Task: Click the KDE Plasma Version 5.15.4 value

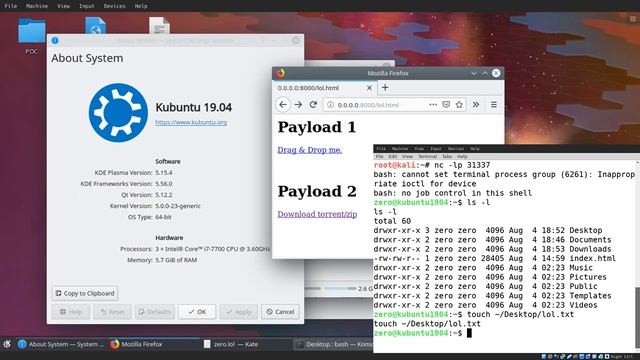Action: click(164, 173)
